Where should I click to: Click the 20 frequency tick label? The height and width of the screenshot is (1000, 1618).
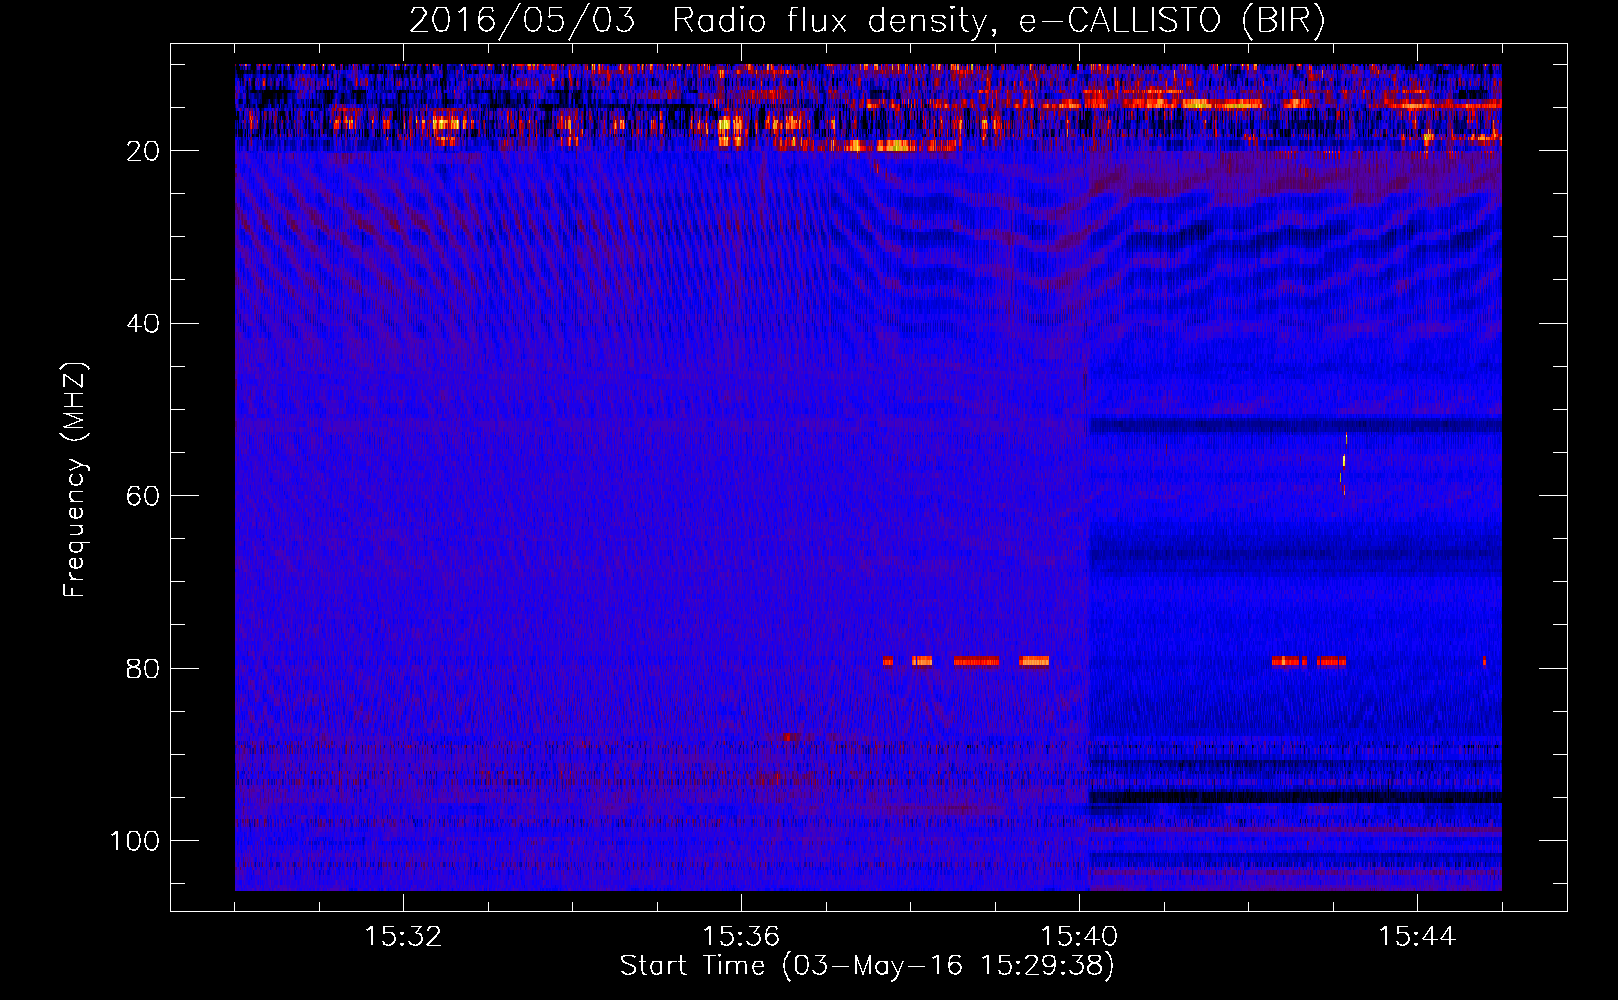click(x=143, y=151)
